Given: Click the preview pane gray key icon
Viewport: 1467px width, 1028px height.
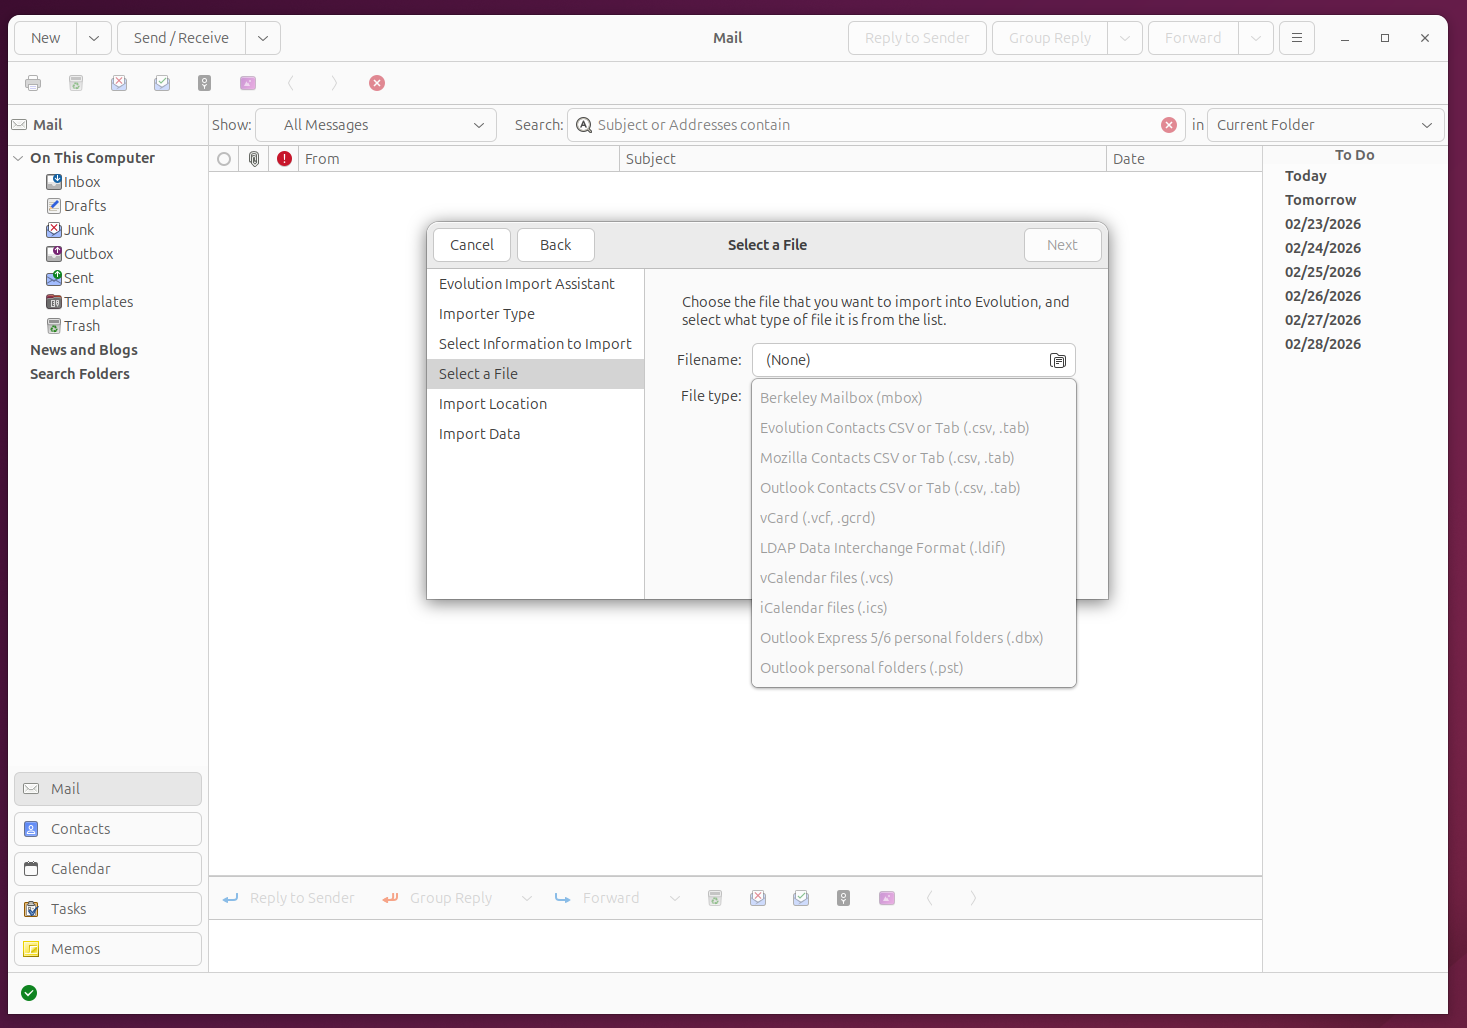Looking at the screenshot, I should (x=844, y=898).
